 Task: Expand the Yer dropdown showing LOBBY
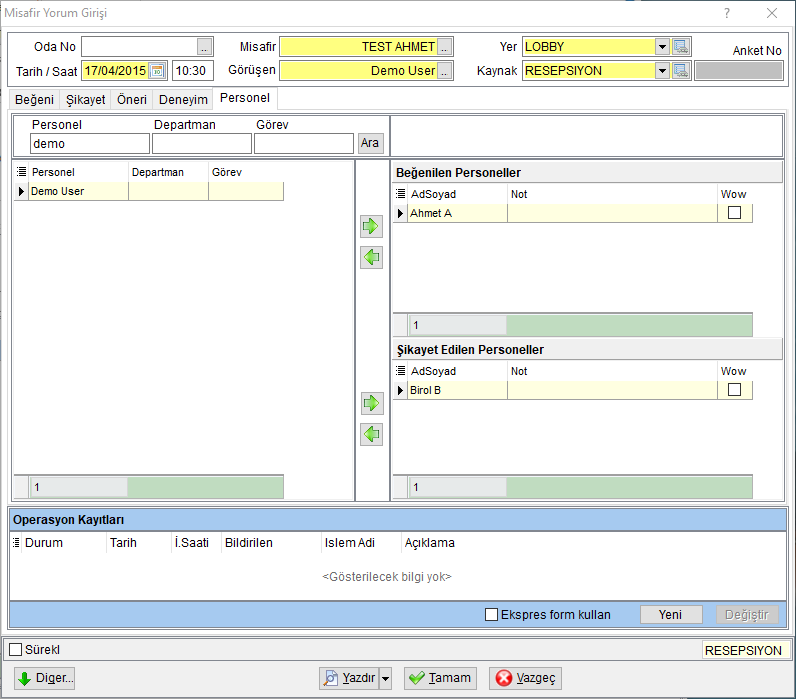(662, 47)
